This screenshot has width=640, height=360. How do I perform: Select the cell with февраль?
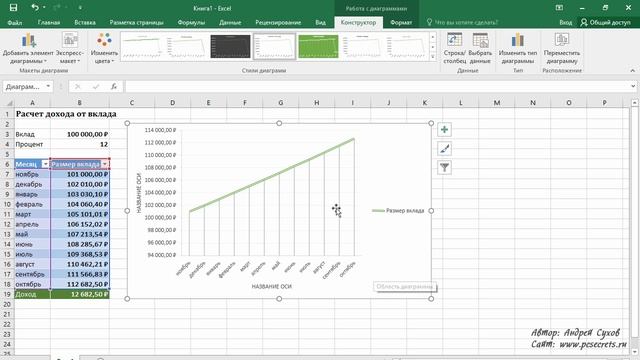tap(32, 204)
